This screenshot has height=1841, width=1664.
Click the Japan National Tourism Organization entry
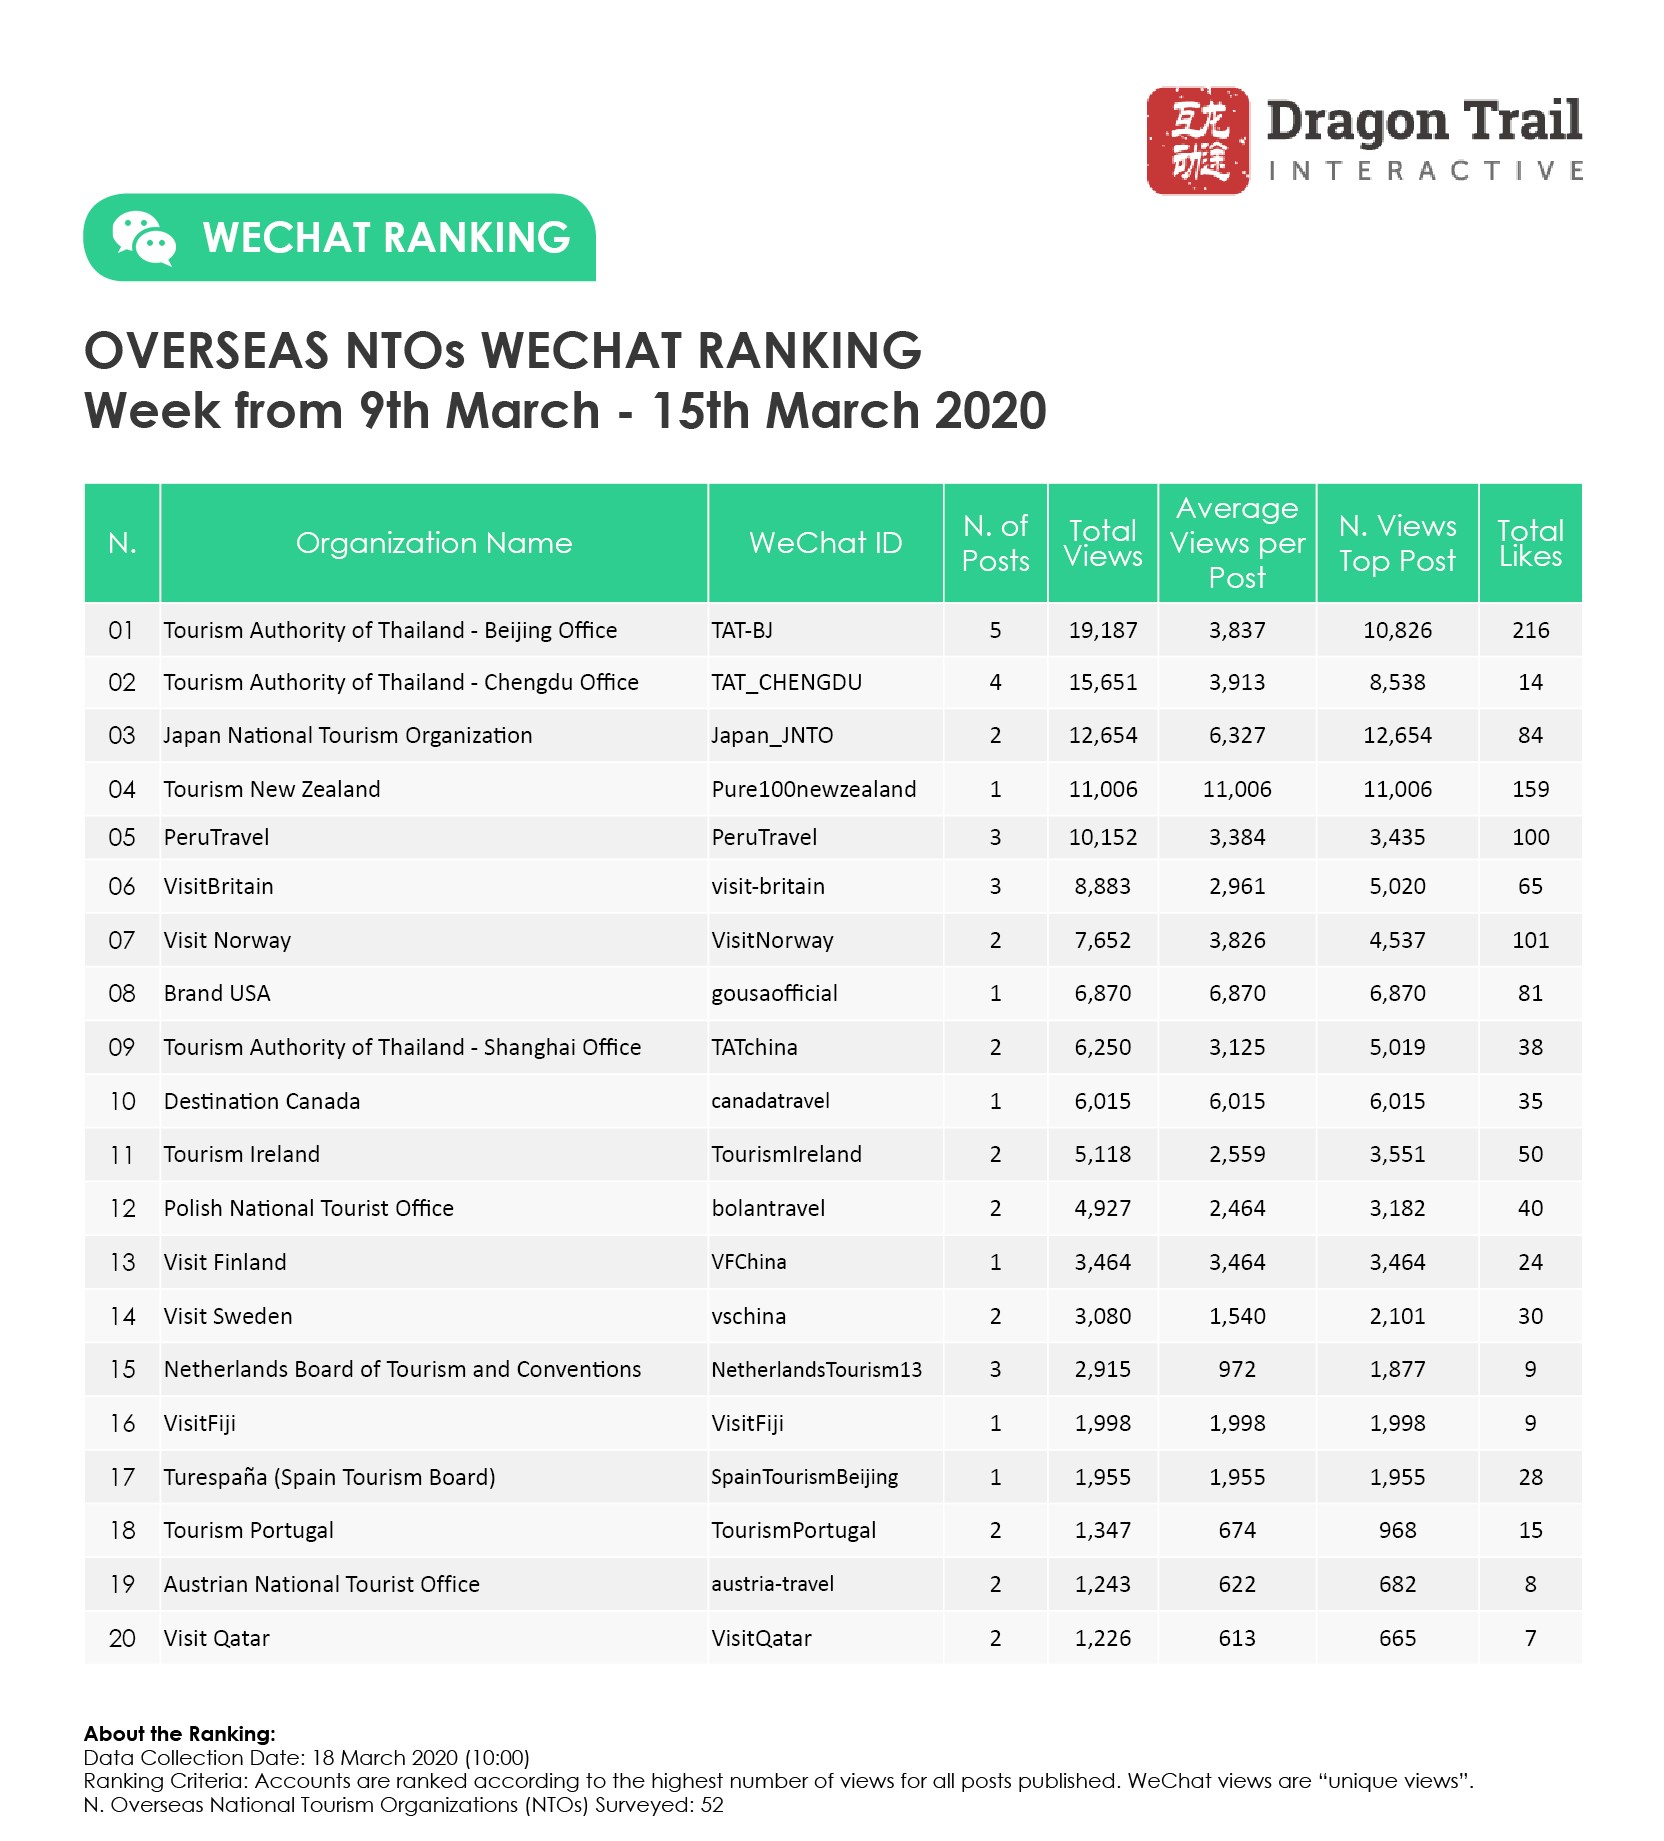[x=348, y=736]
